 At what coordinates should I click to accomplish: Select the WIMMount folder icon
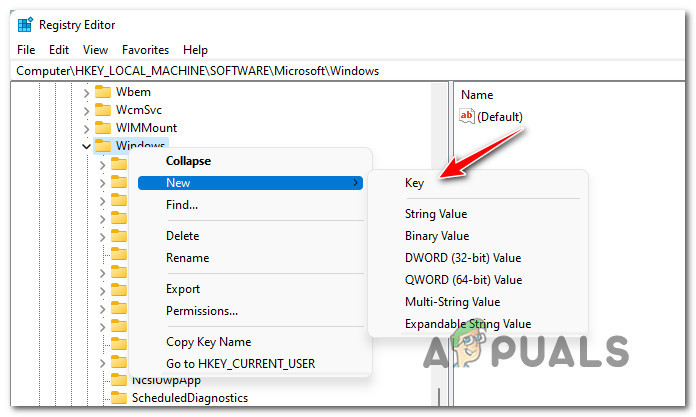click(103, 128)
